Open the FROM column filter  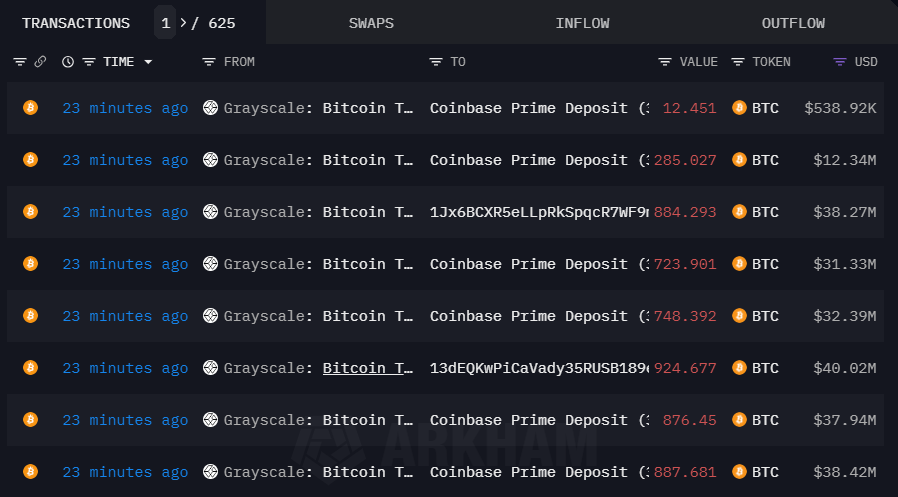(209, 62)
